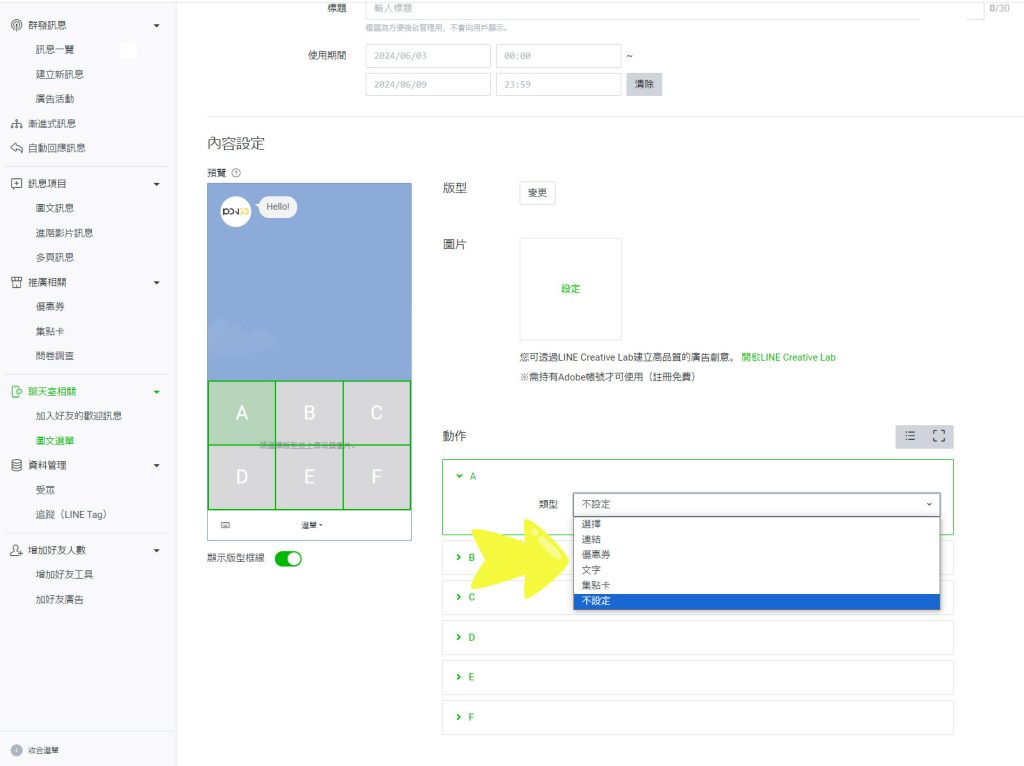Click the 群發訊息 broadcast icon in sidebar
Image resolution: width=1024 pixels, height=766 pixels.
coord(16,25)
